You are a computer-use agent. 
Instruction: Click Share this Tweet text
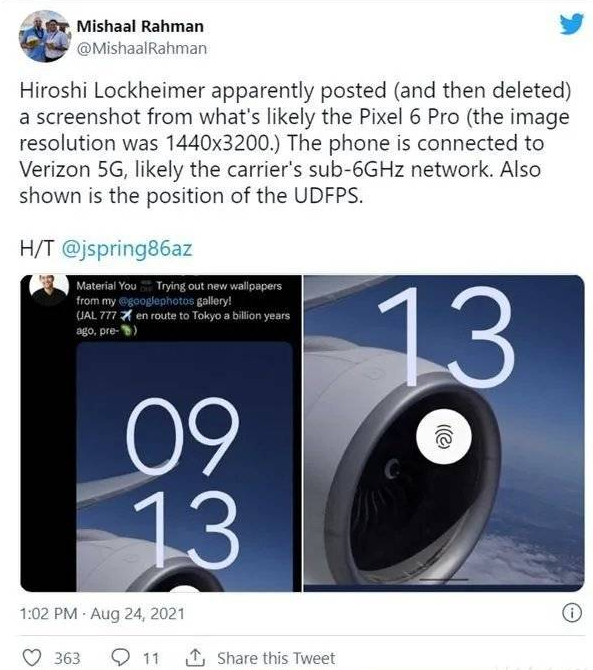(276, 658)
